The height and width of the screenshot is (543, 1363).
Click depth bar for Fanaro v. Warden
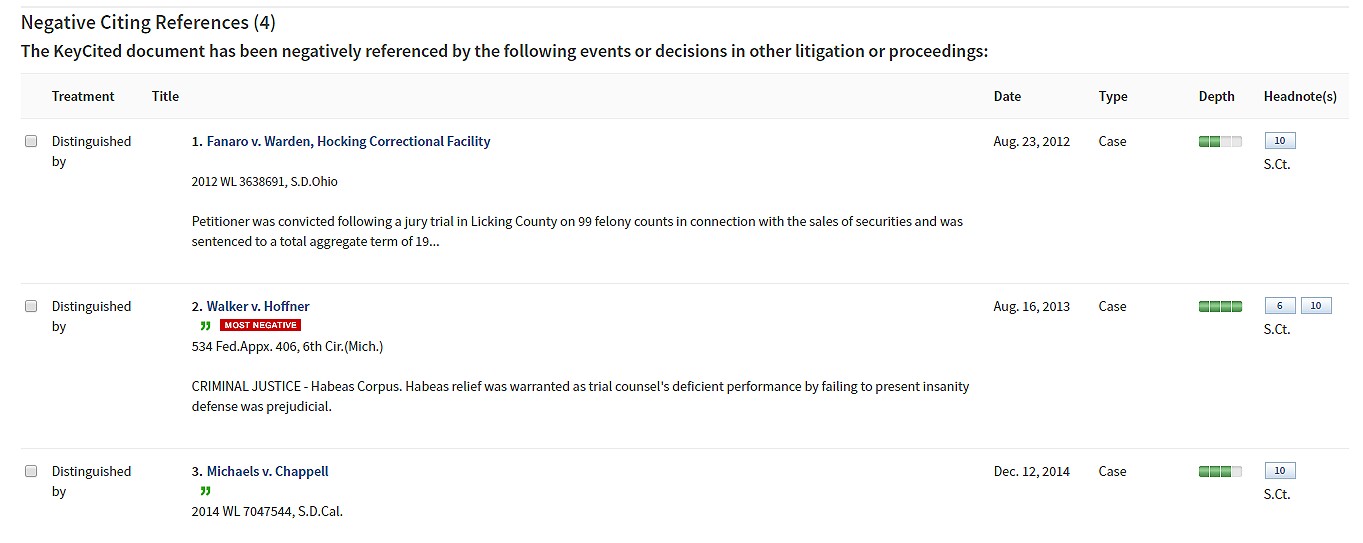click(1220, 142)
